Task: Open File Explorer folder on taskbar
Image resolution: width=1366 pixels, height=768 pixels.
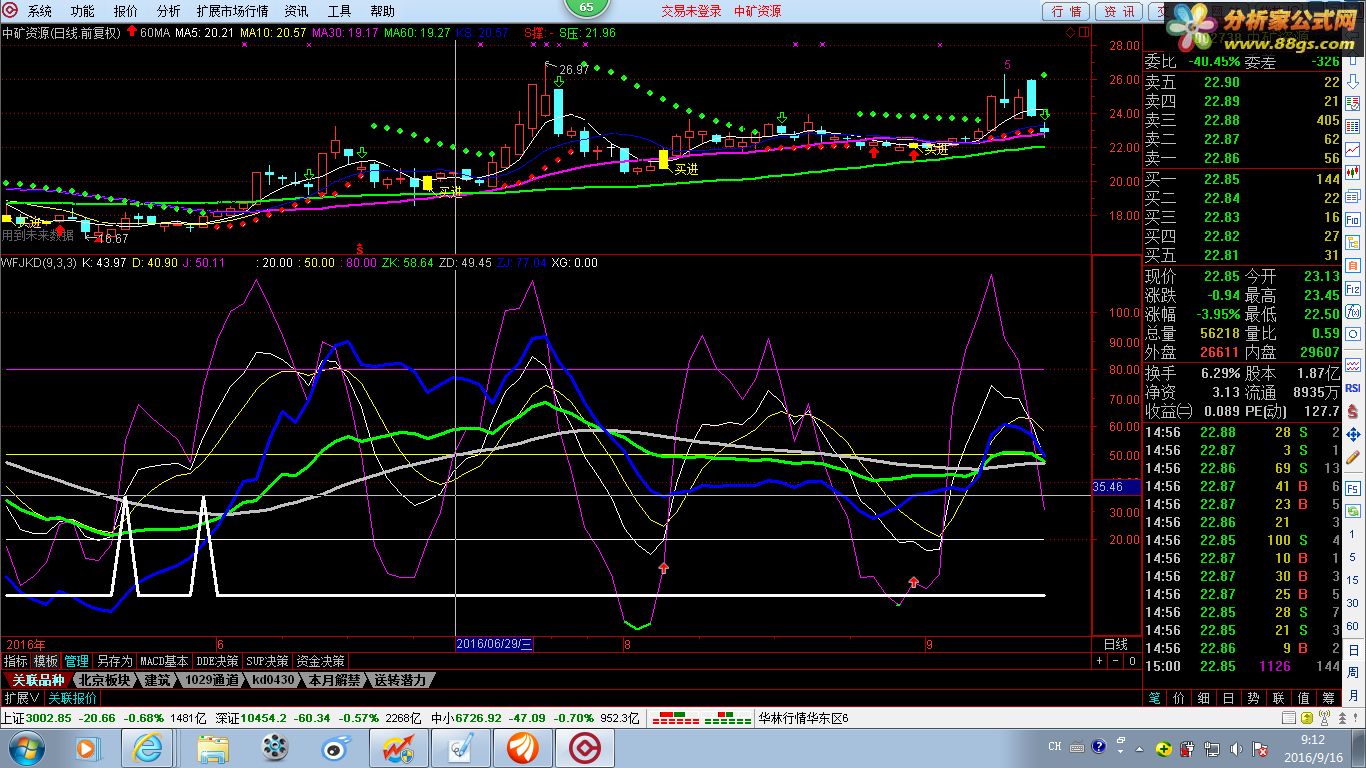Action: pyautogui.click(x=214, y=748)
